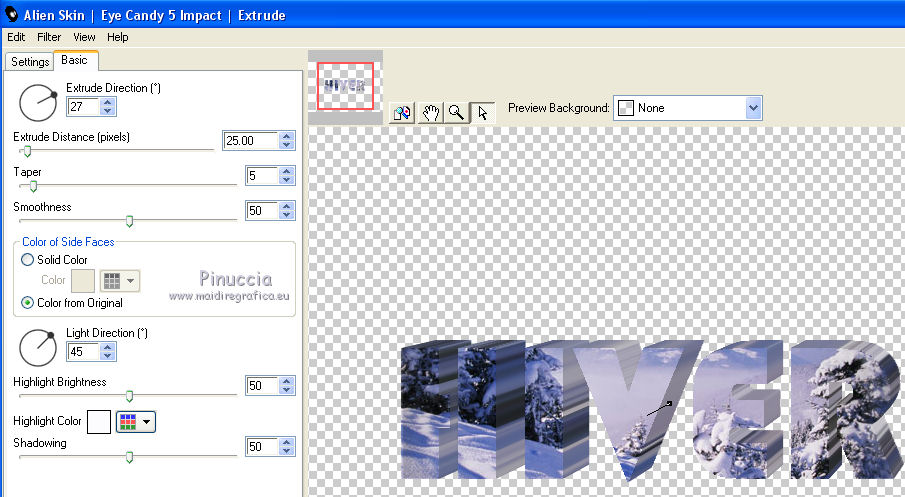Click the Taper slider handle
The height and width of the screenshot is (497, 905).
tap(33, 186)
